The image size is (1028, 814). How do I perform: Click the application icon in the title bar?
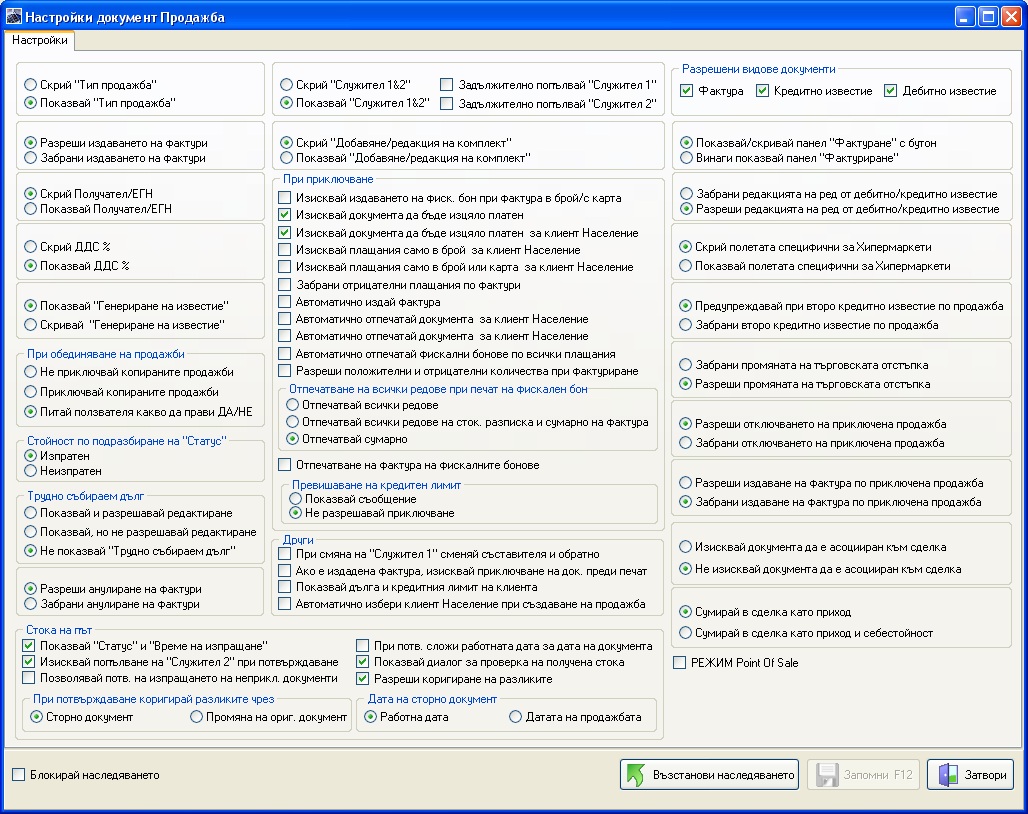pyautogui.click(x=13, y=16)
